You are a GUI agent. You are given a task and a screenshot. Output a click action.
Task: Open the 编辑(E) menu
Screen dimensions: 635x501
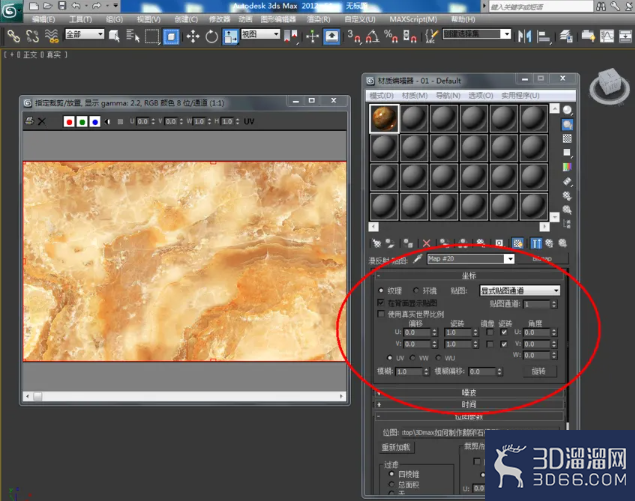tap(43, 19)
